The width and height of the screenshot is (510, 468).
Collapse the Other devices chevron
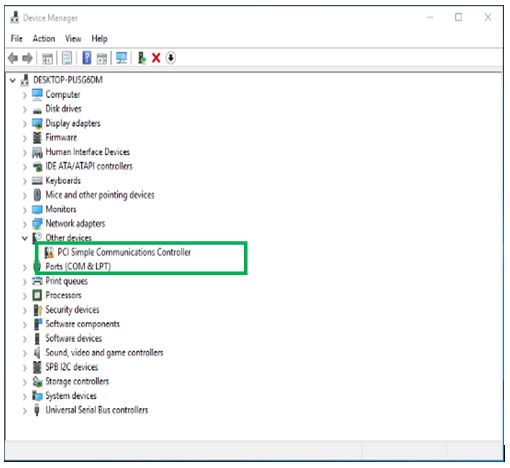coord(25,238)
